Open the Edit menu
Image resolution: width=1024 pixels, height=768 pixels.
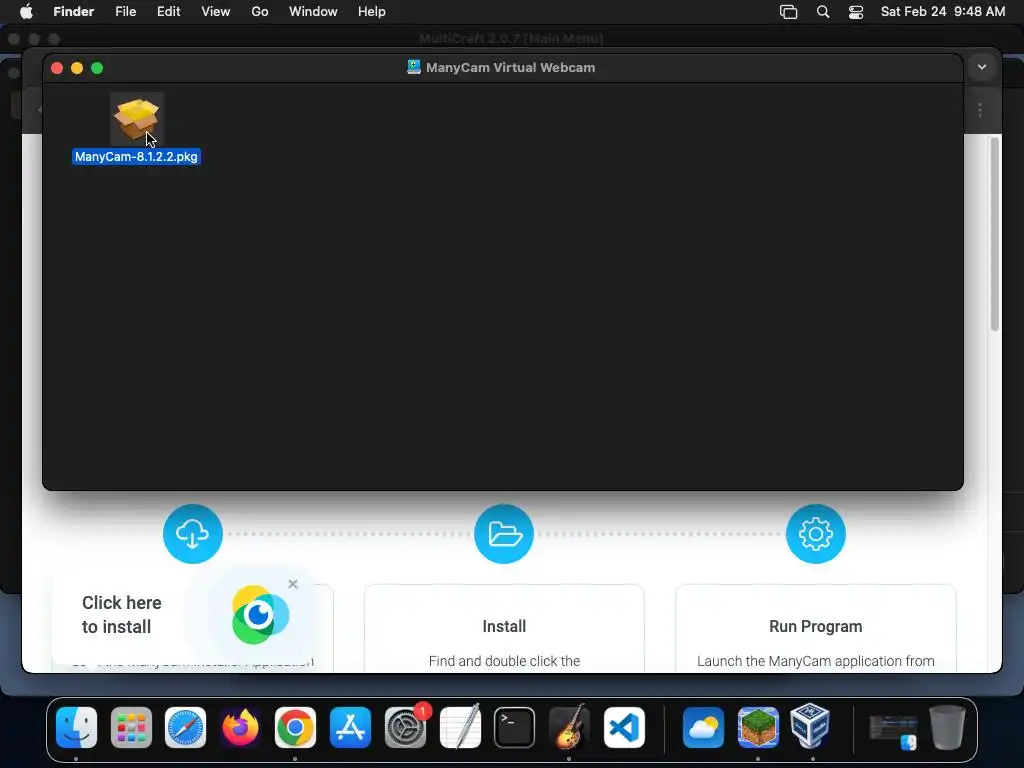pyautogui.click(x=168, y=12)
